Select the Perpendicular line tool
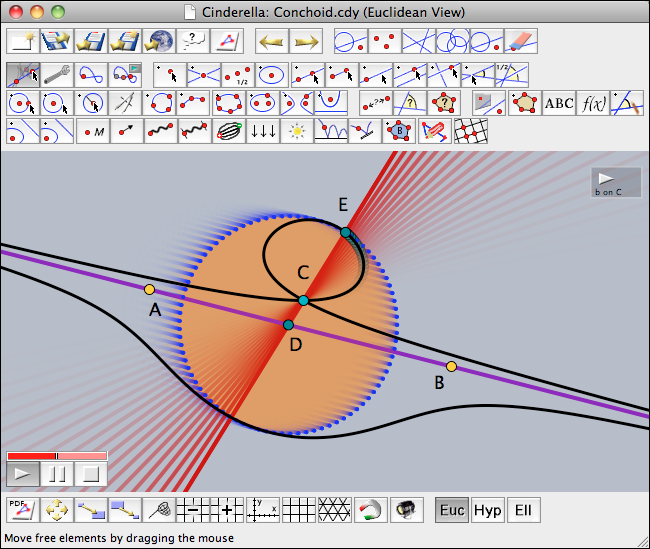 coord(444,75)
